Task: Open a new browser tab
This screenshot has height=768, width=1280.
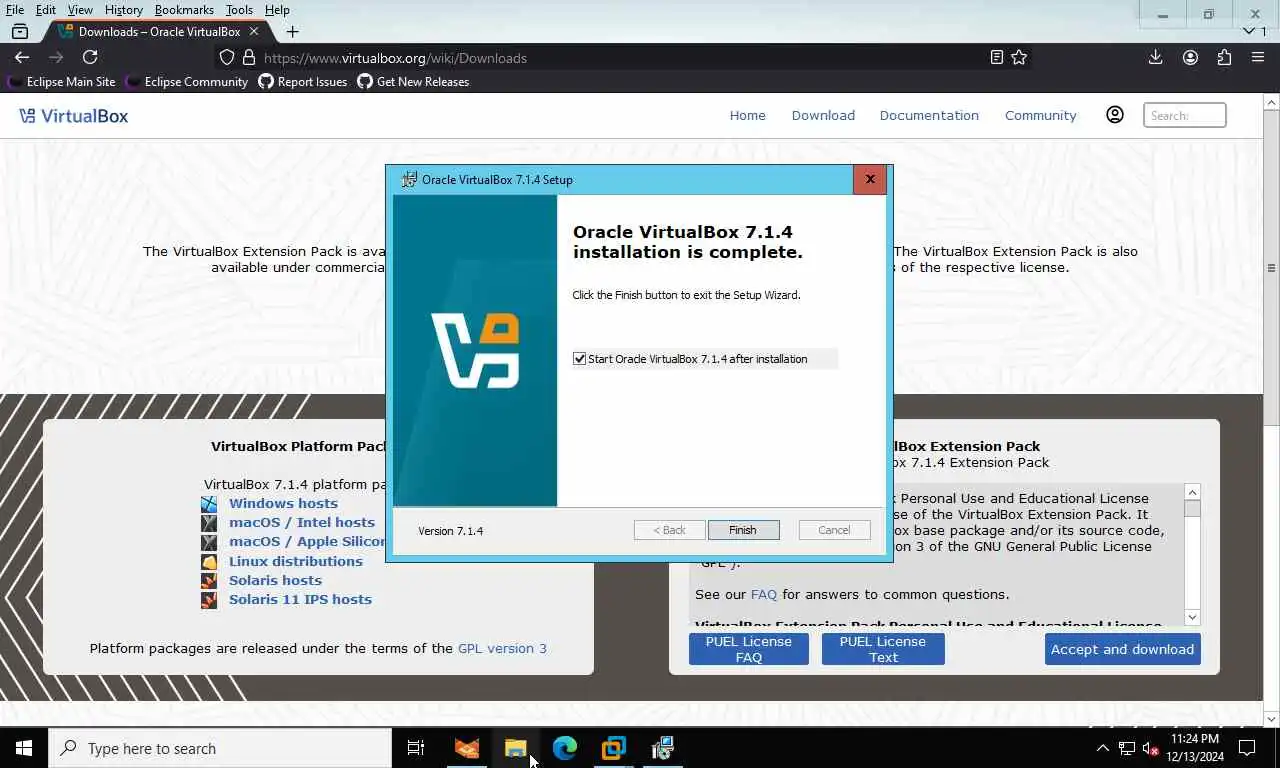Action: click(x=292, y=32)
